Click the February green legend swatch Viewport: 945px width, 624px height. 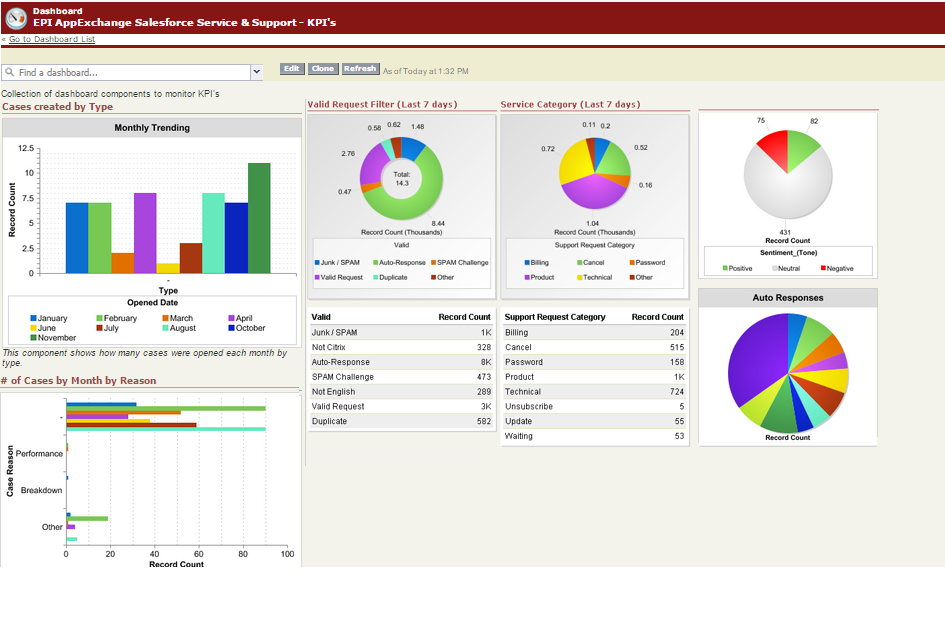click(99, 318)
